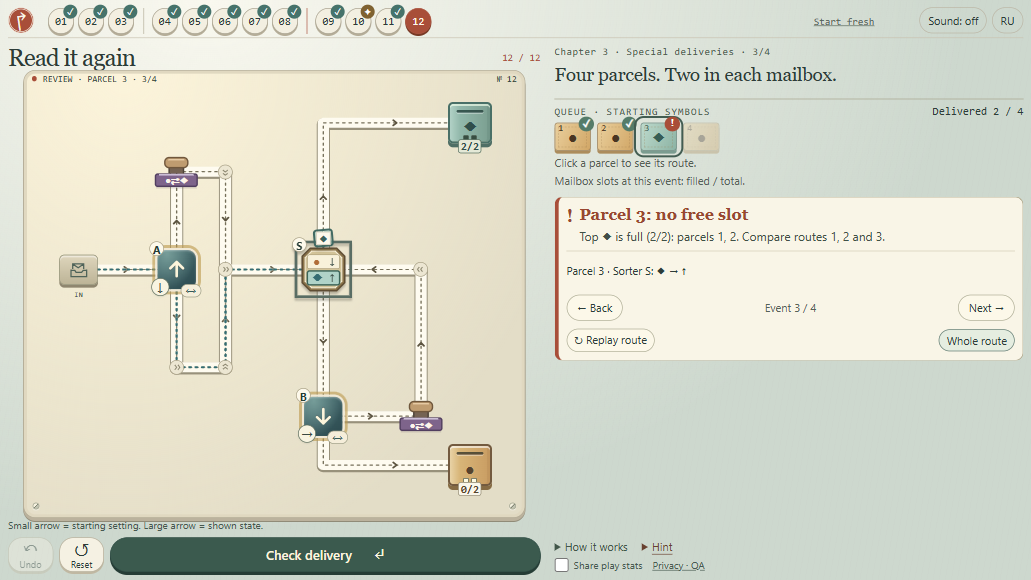Open level 02
This screenshot has width=1031, height=580.
coord(91,22)
